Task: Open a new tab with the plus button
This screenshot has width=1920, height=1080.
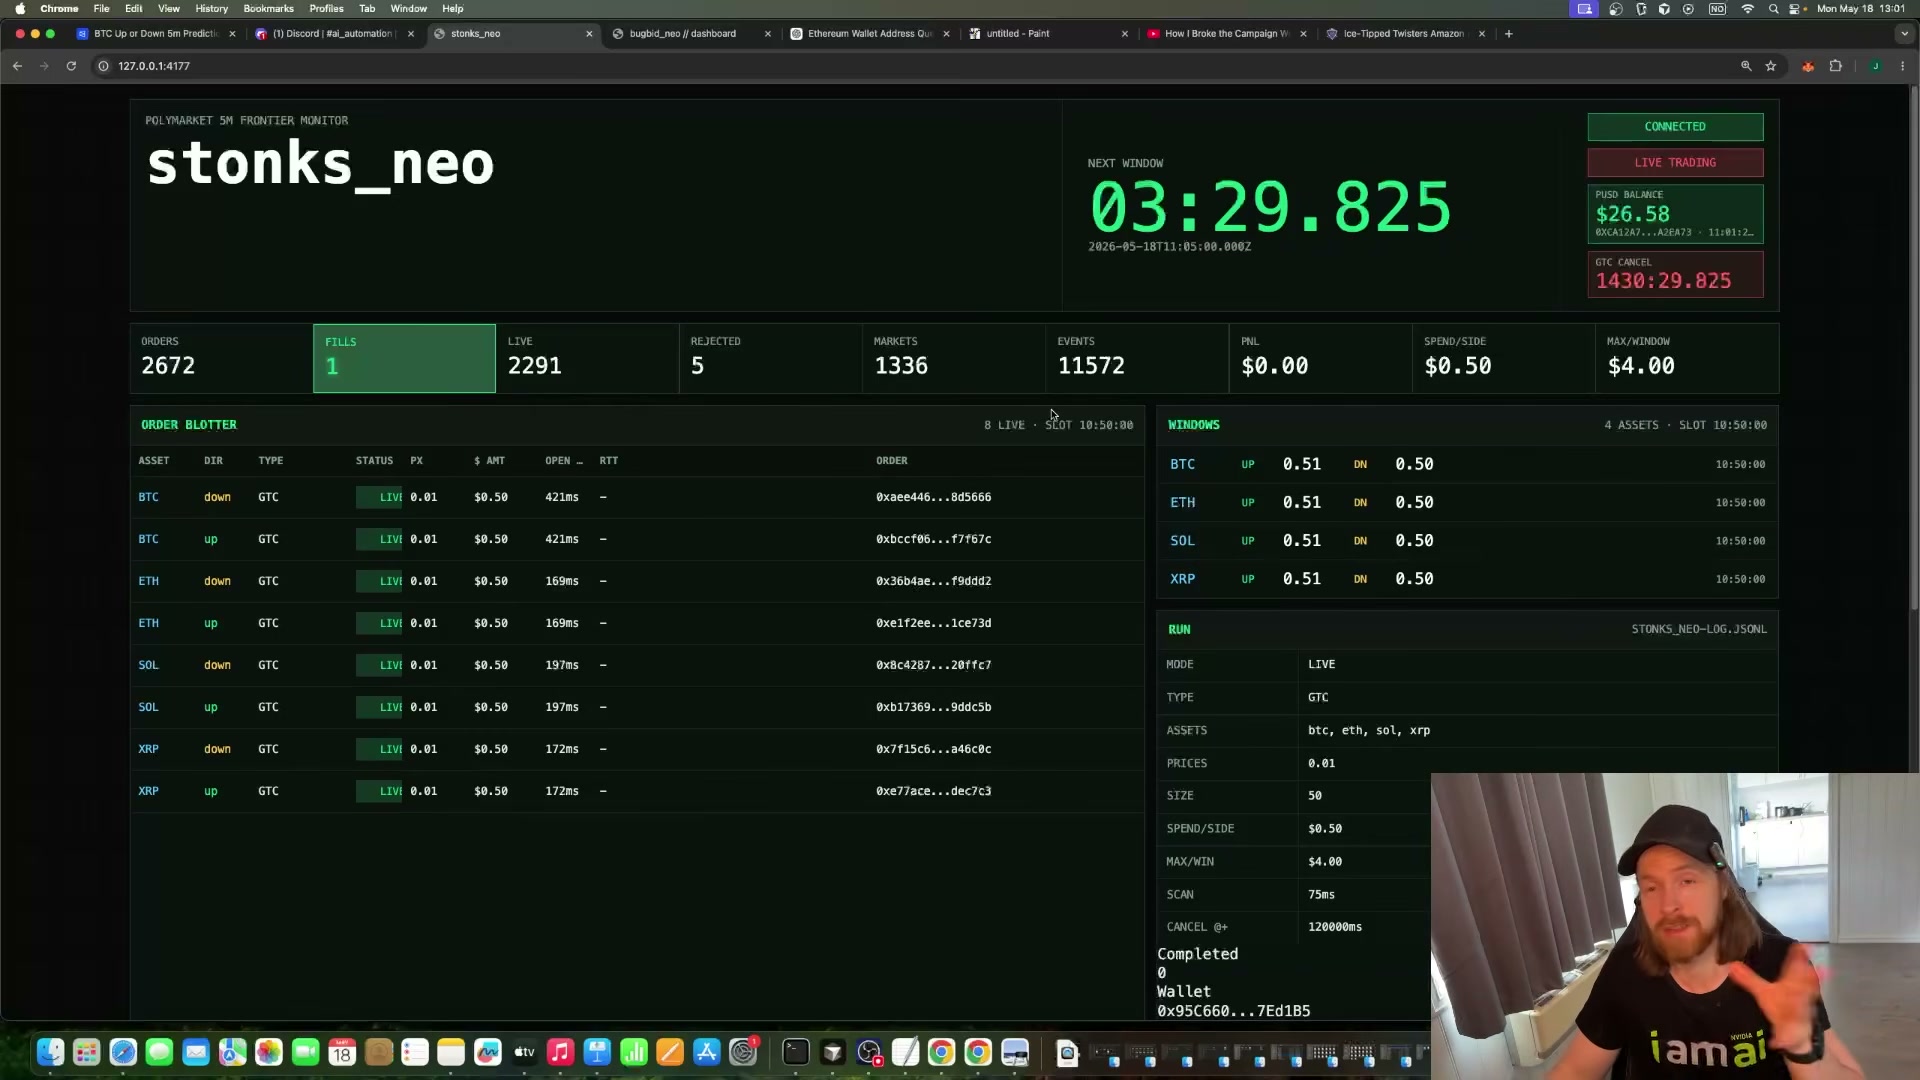Action: (1508, 34)
